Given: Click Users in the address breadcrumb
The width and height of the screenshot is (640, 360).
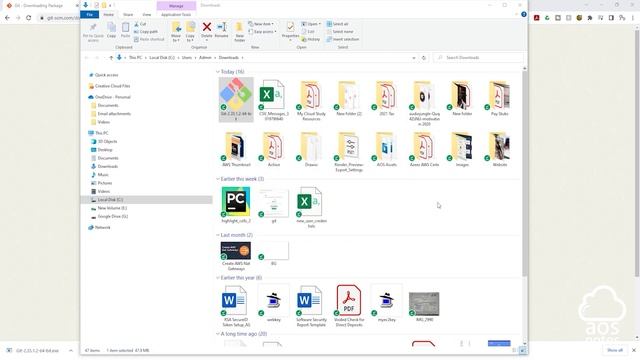Looking at the screenshot, I should pos(187,58).
